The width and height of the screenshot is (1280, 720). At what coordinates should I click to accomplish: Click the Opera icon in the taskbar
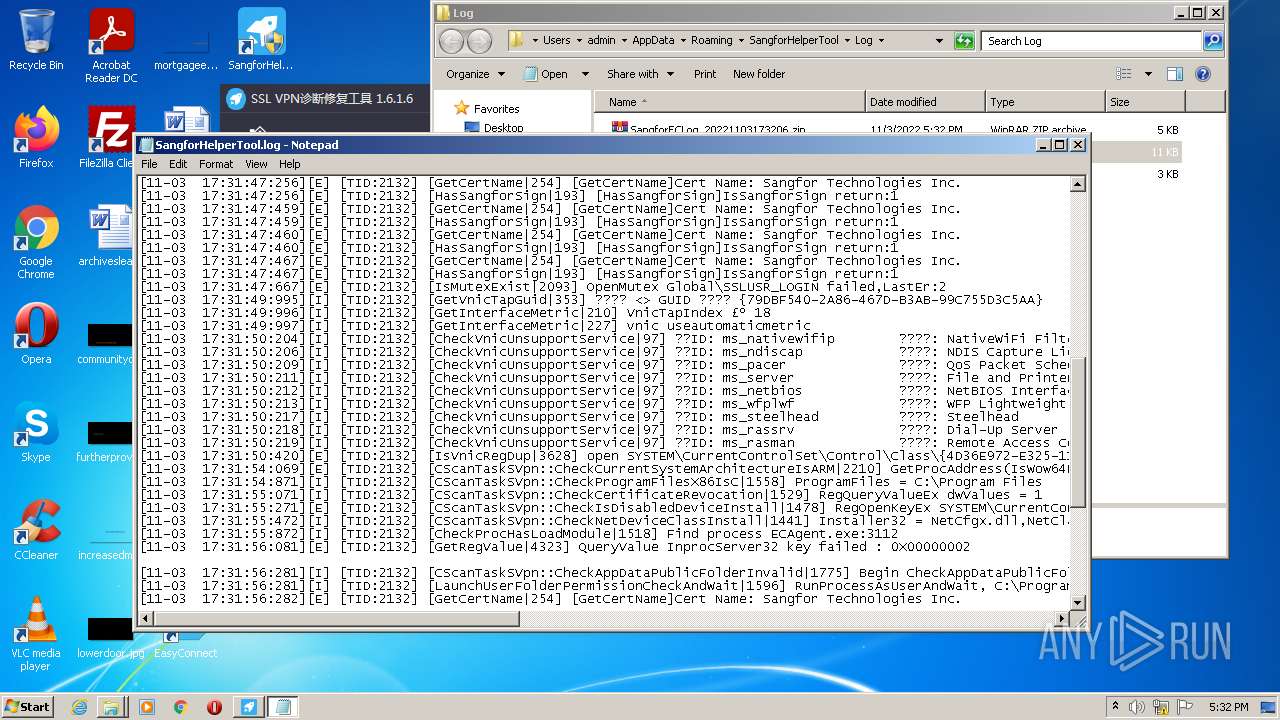pos(214,707)
